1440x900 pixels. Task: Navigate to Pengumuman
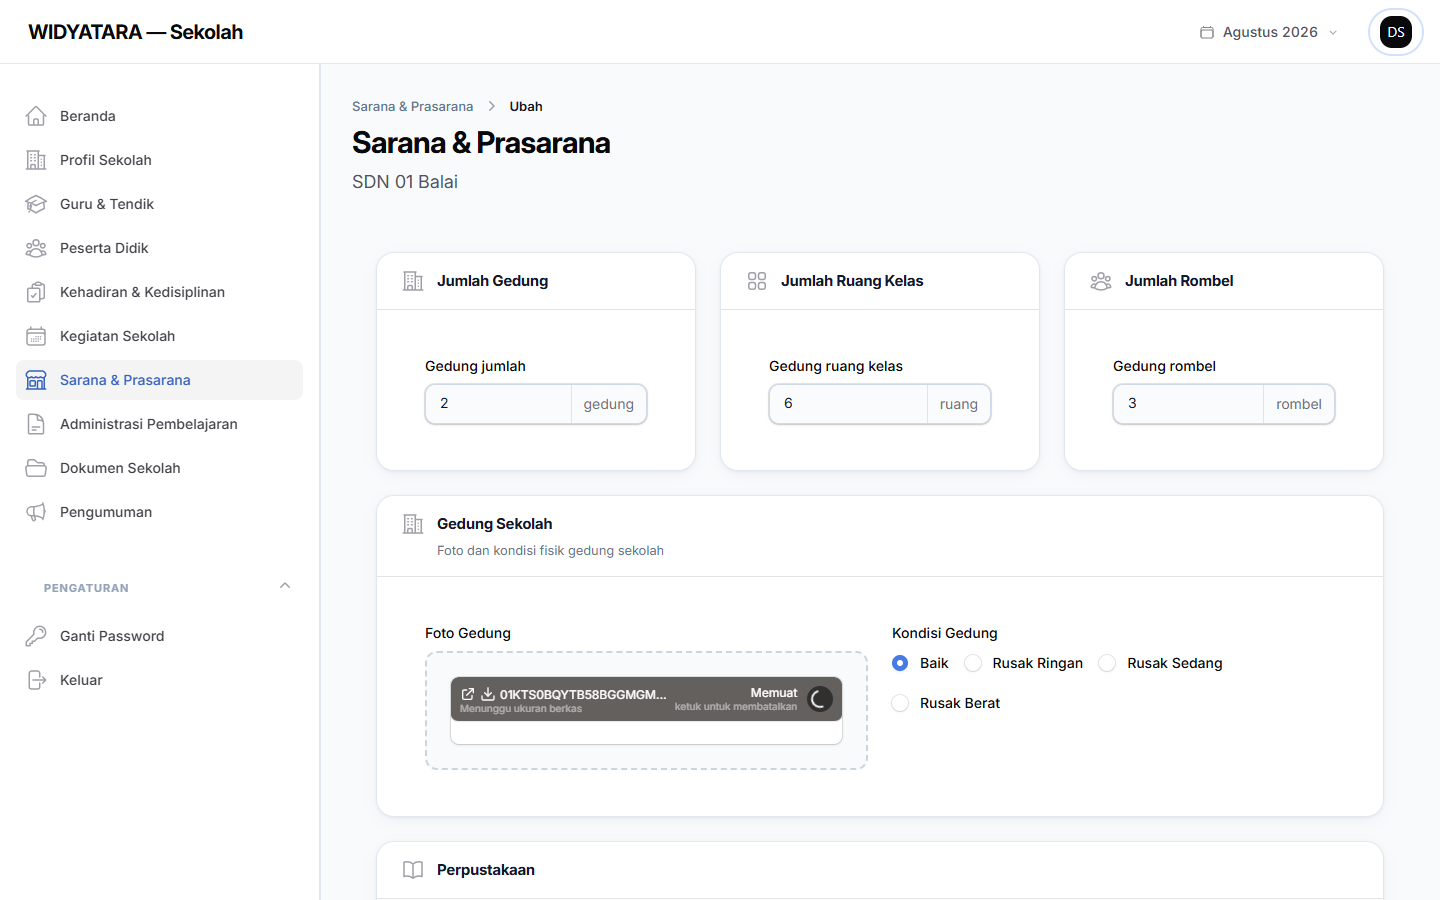pos(159,512)
